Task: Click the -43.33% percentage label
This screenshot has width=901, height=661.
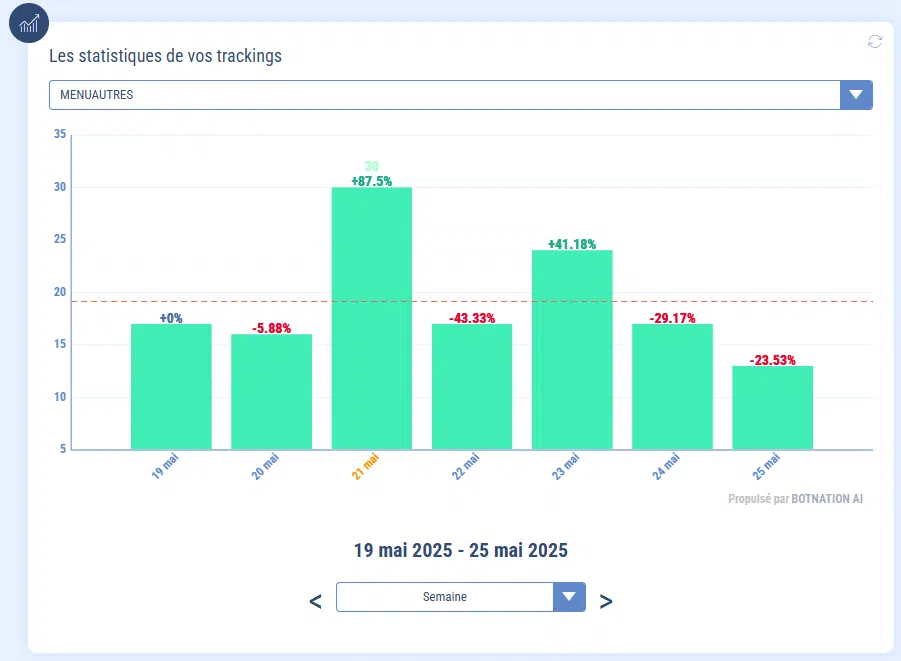Action: pos(471,317)
